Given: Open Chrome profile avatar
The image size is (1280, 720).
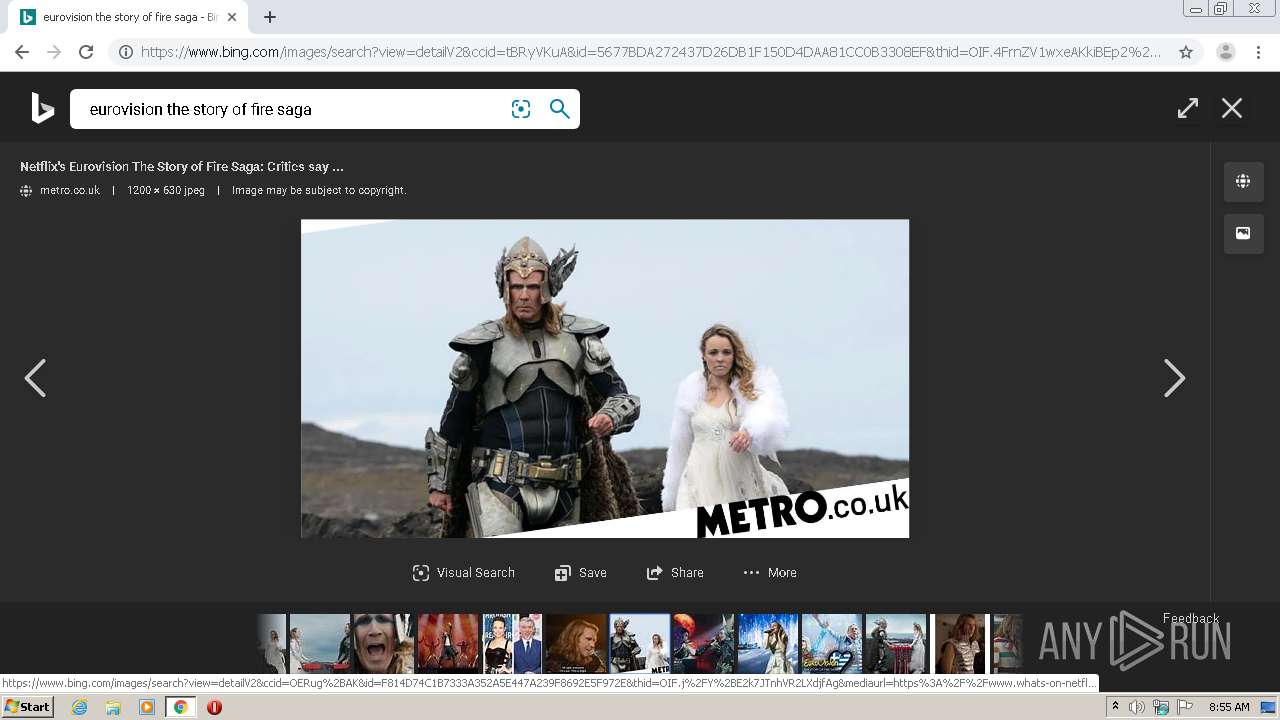Looking at the screenshot, I should tap(1226, 52).
